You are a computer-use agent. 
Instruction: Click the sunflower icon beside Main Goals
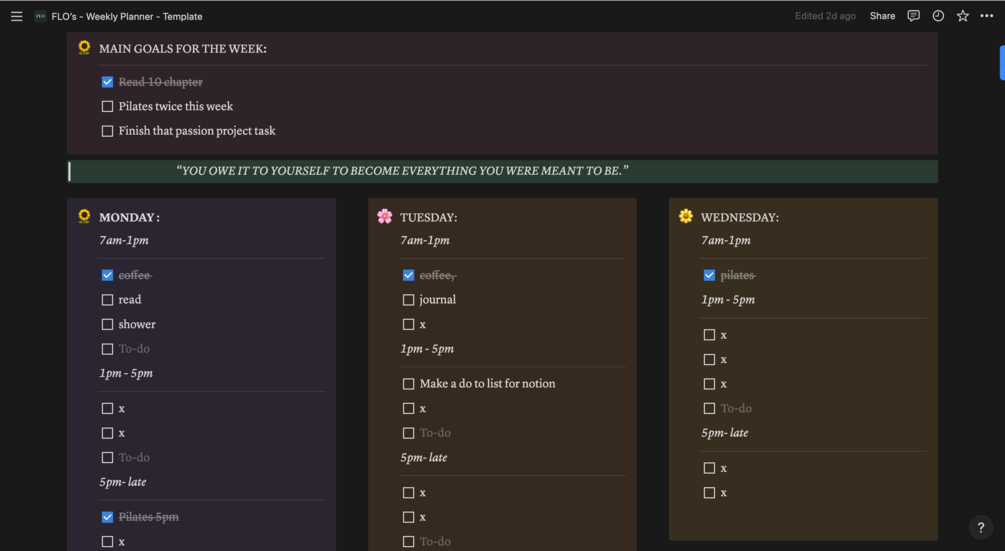(84, 48)
